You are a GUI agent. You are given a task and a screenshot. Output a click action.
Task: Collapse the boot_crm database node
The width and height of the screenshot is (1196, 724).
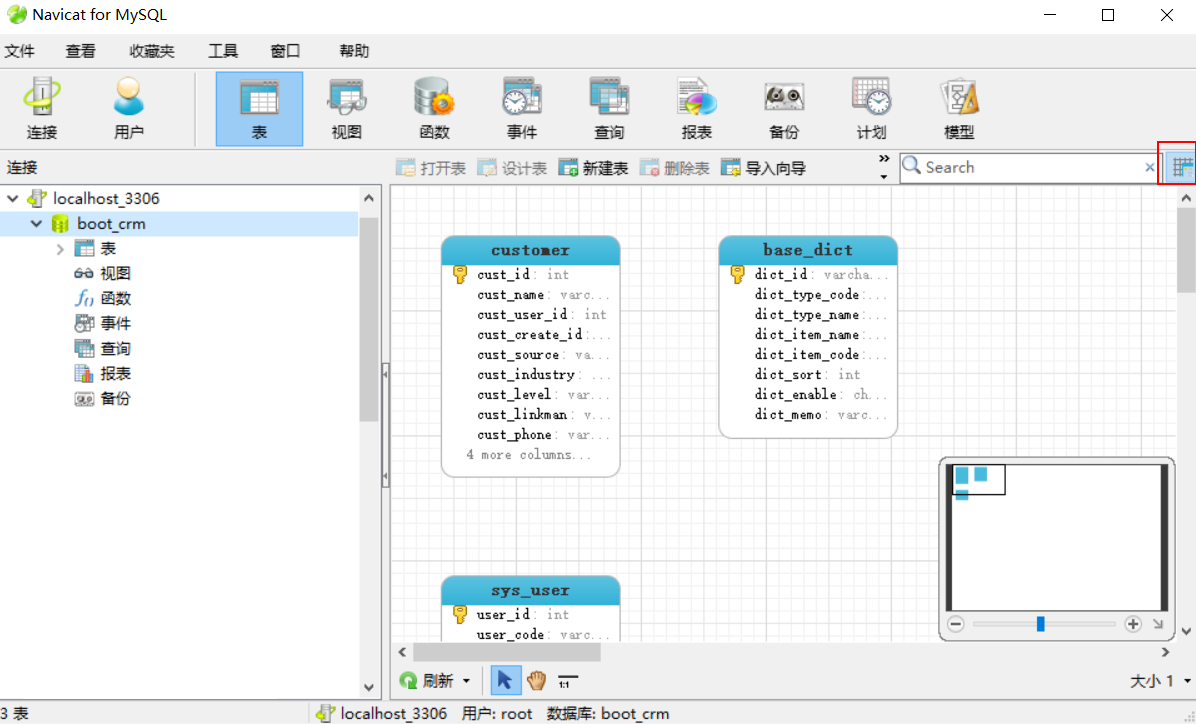pos(37,223)
